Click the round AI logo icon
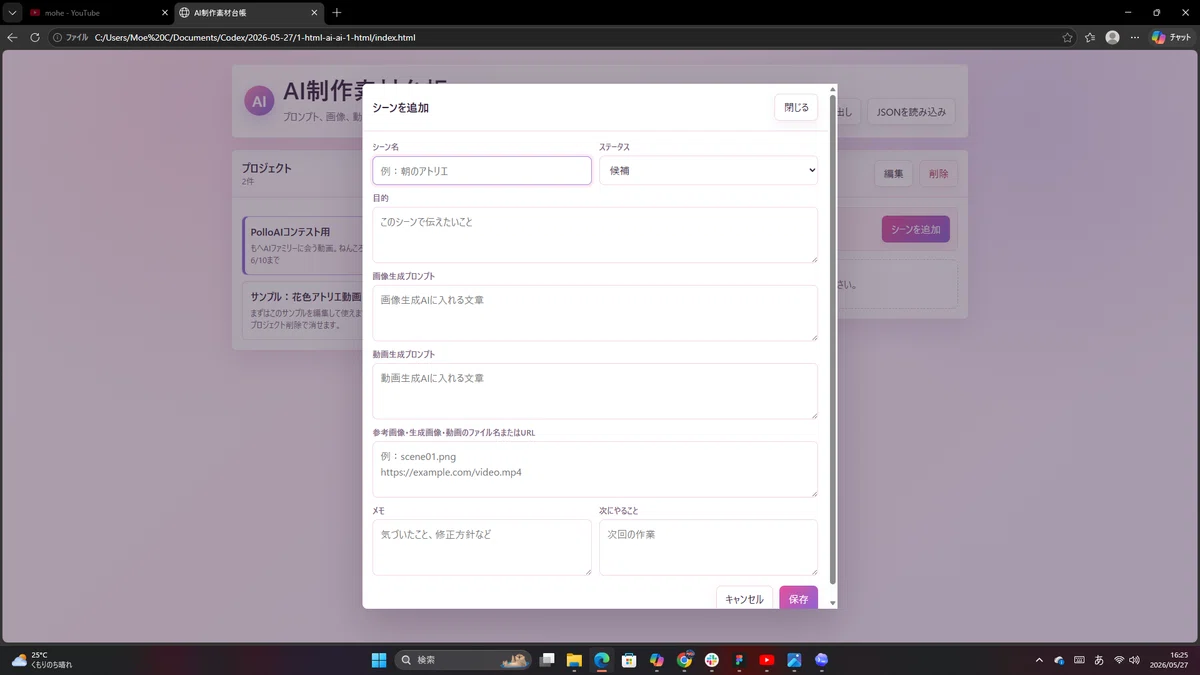This screenshot has width=1200, height=675. tap(258, 101)
